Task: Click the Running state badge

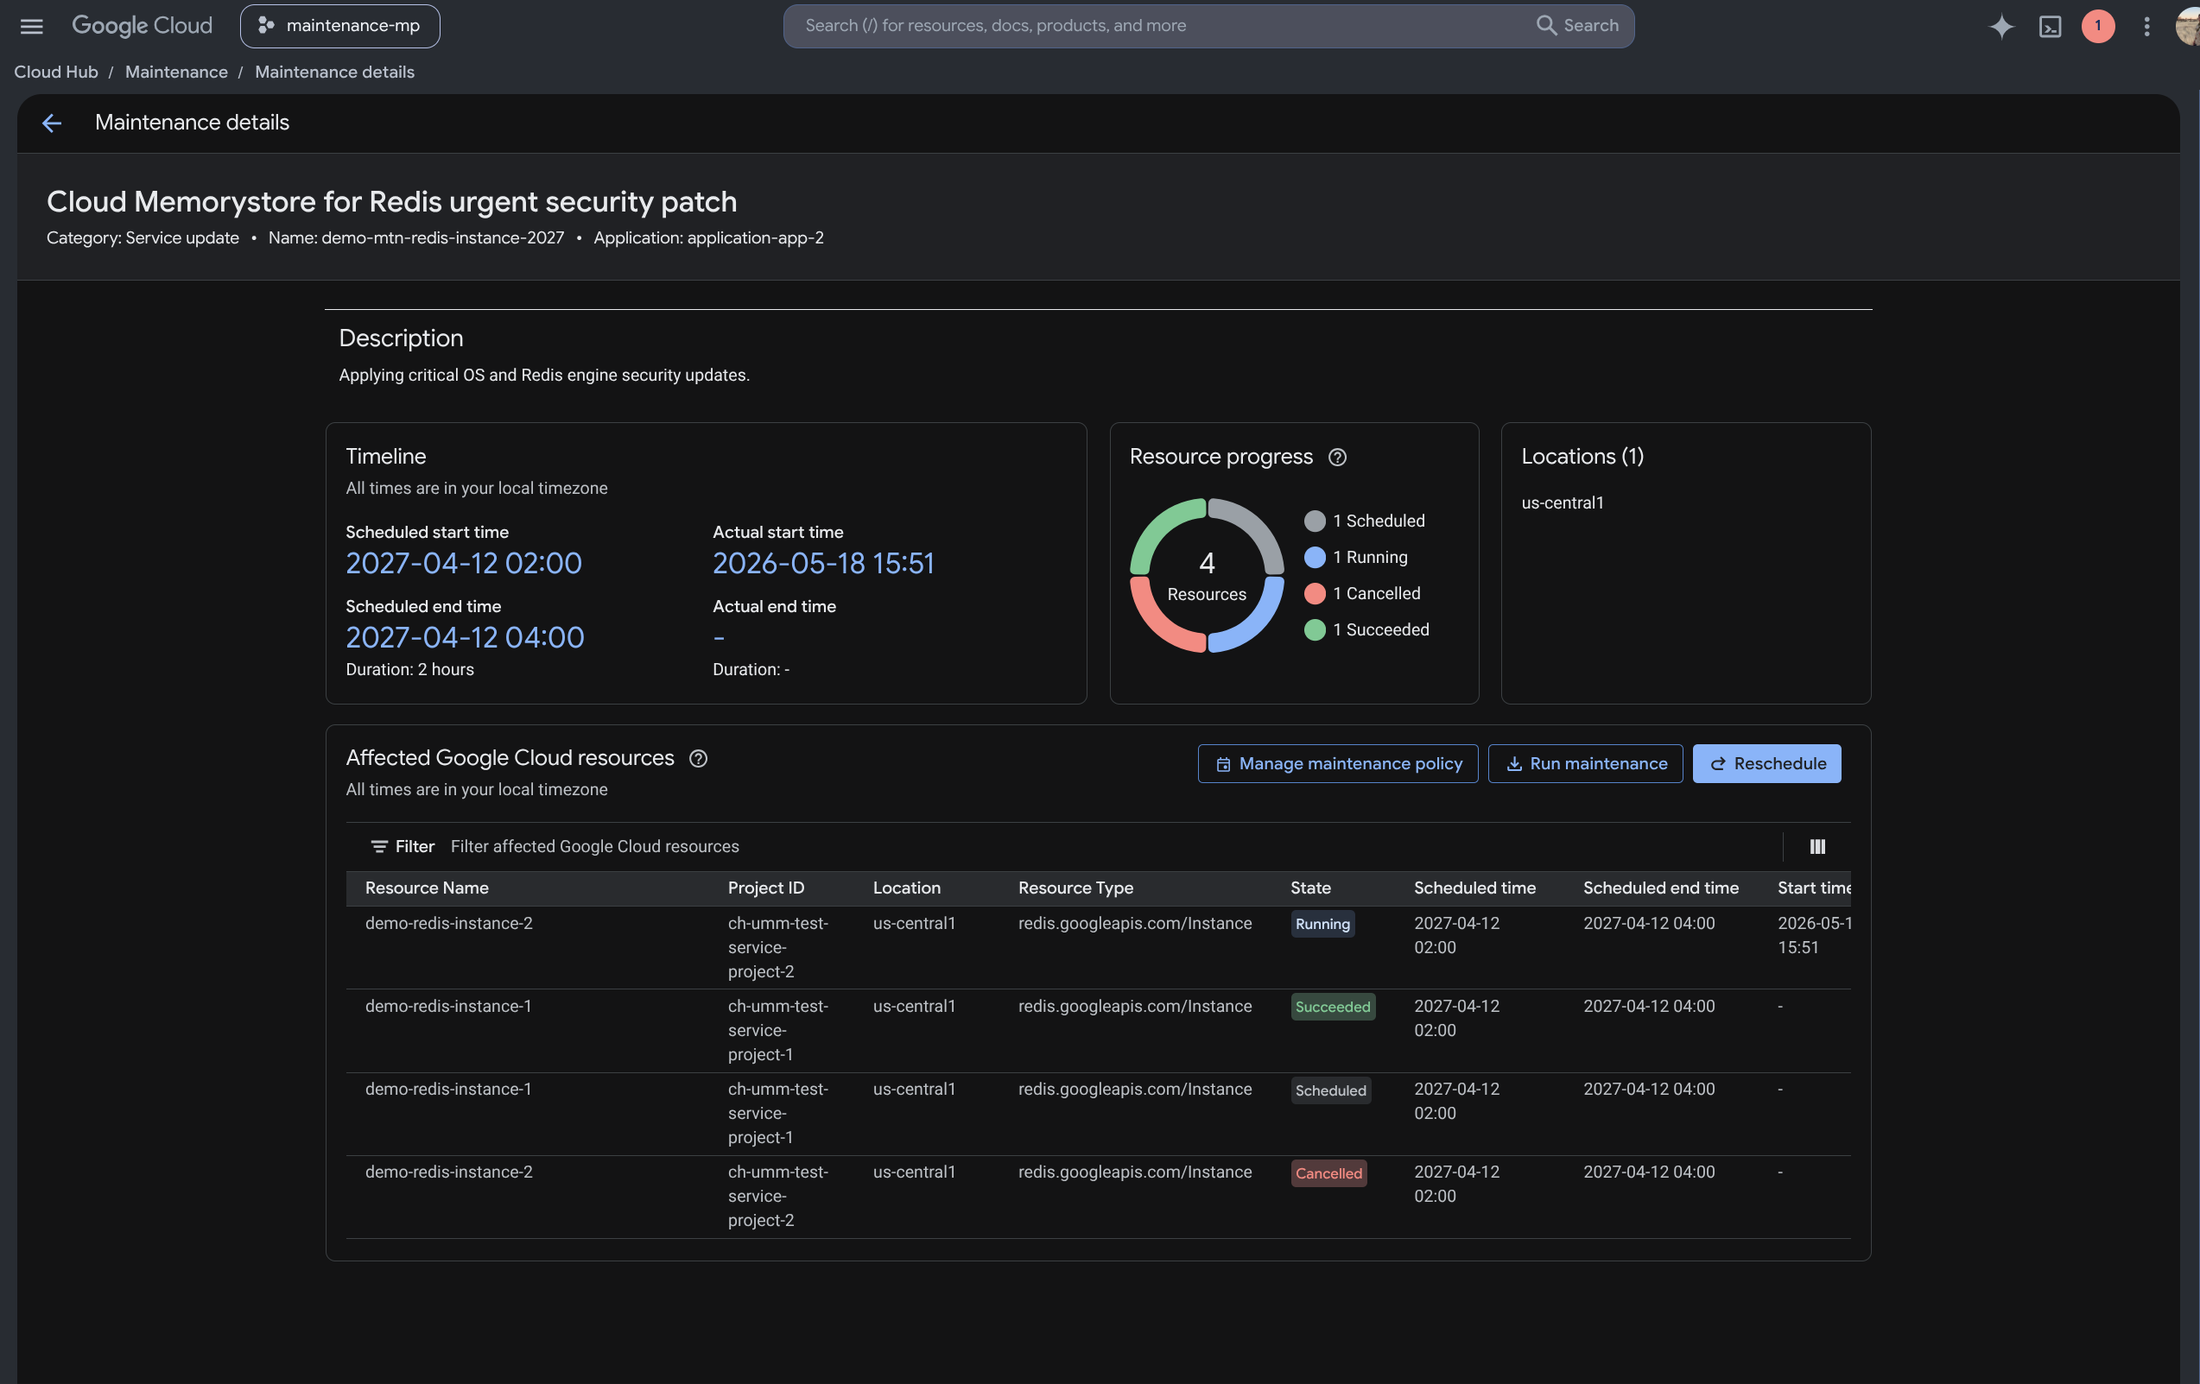Action: pyautogui.click(x=1322, y=924)
